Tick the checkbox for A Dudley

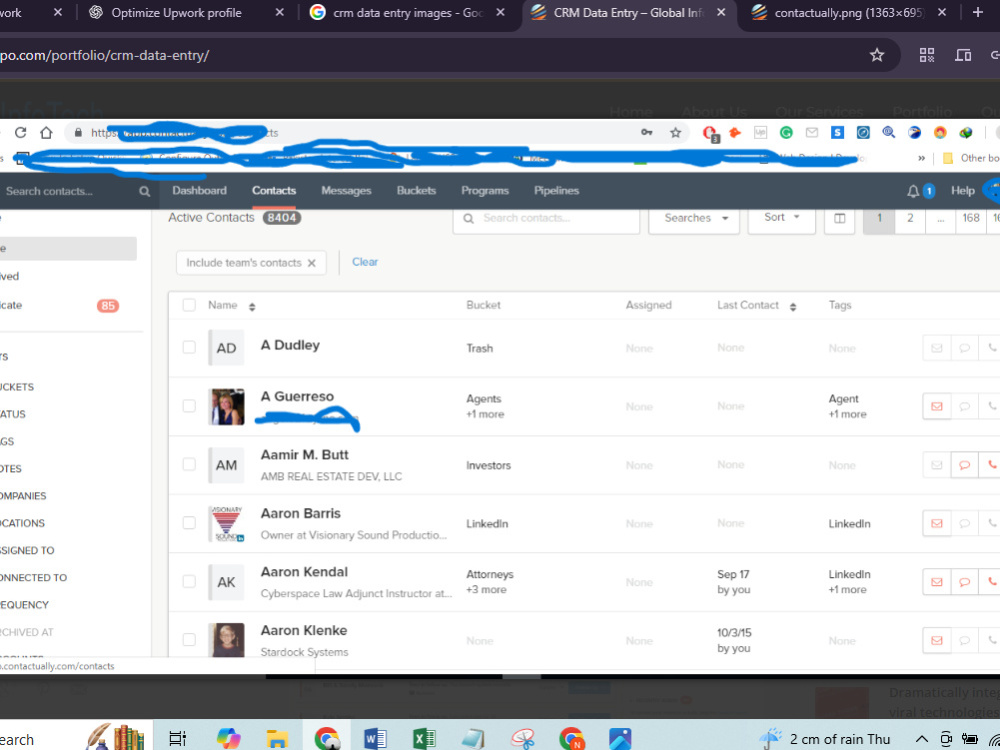click(x=189, y=348)
